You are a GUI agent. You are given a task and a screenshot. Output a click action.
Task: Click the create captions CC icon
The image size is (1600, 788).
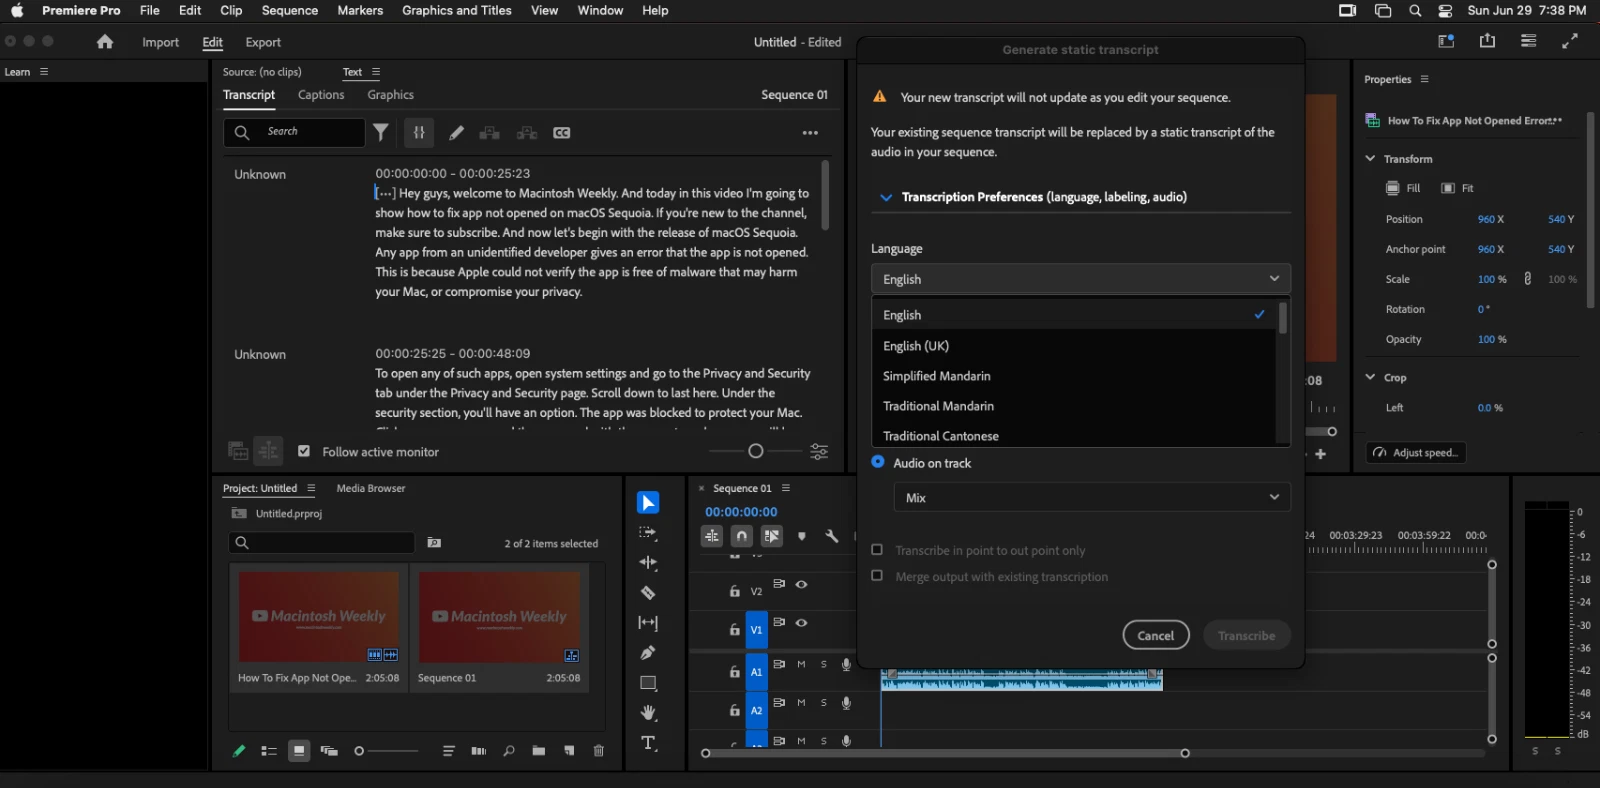tap(562, 133)
